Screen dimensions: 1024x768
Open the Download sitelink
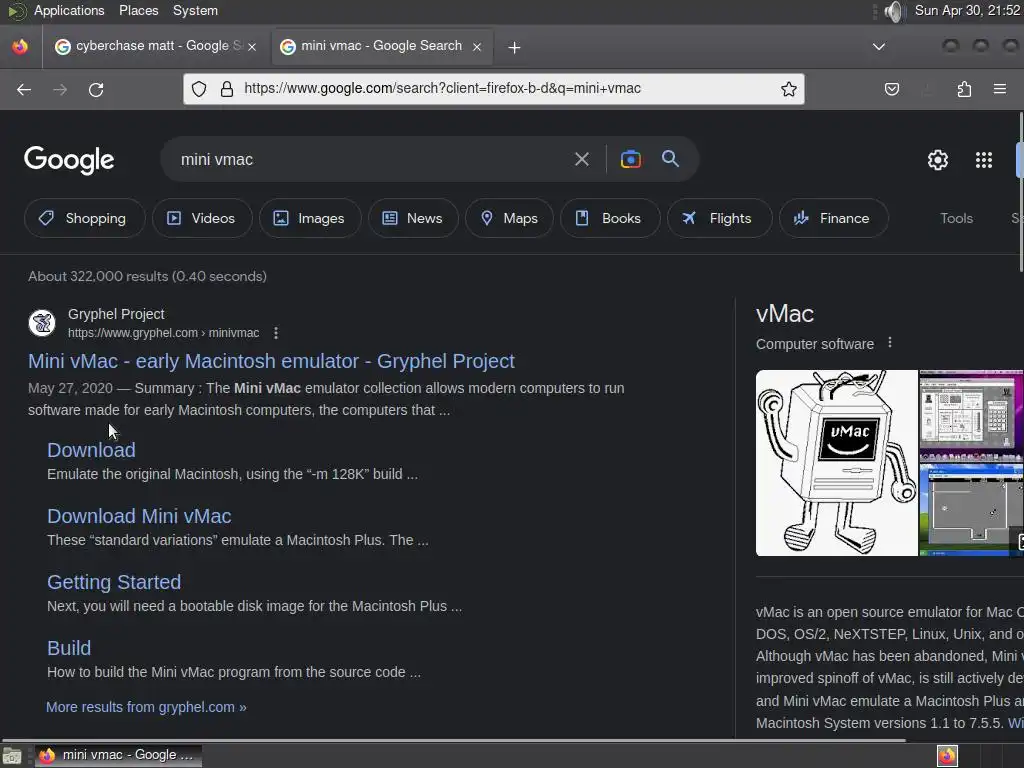91,450
